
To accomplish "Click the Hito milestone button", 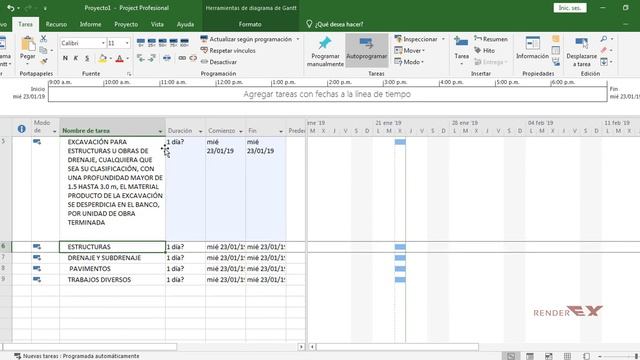I will click(x=484, y=50).
